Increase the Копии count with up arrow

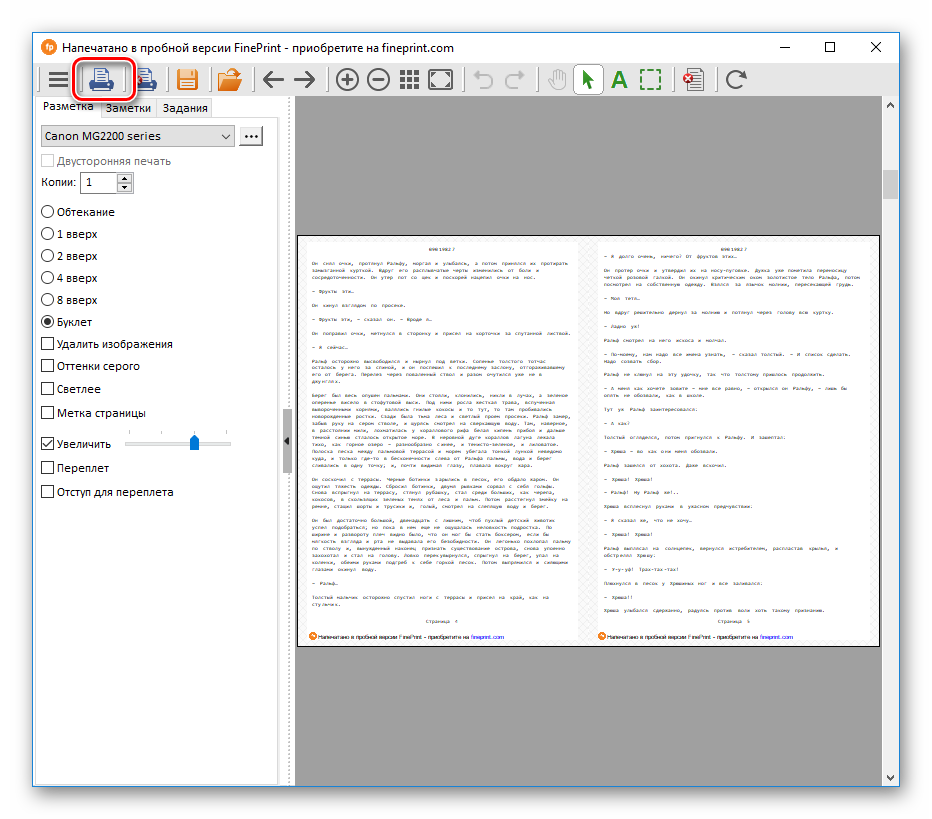(124, 178)
